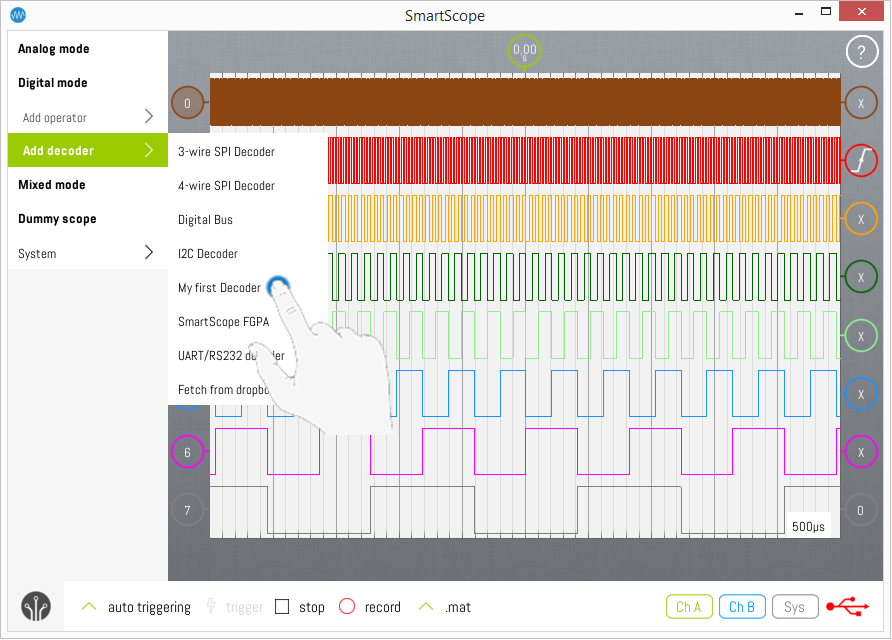Expand the Add operator submenu

coord(88,117)
